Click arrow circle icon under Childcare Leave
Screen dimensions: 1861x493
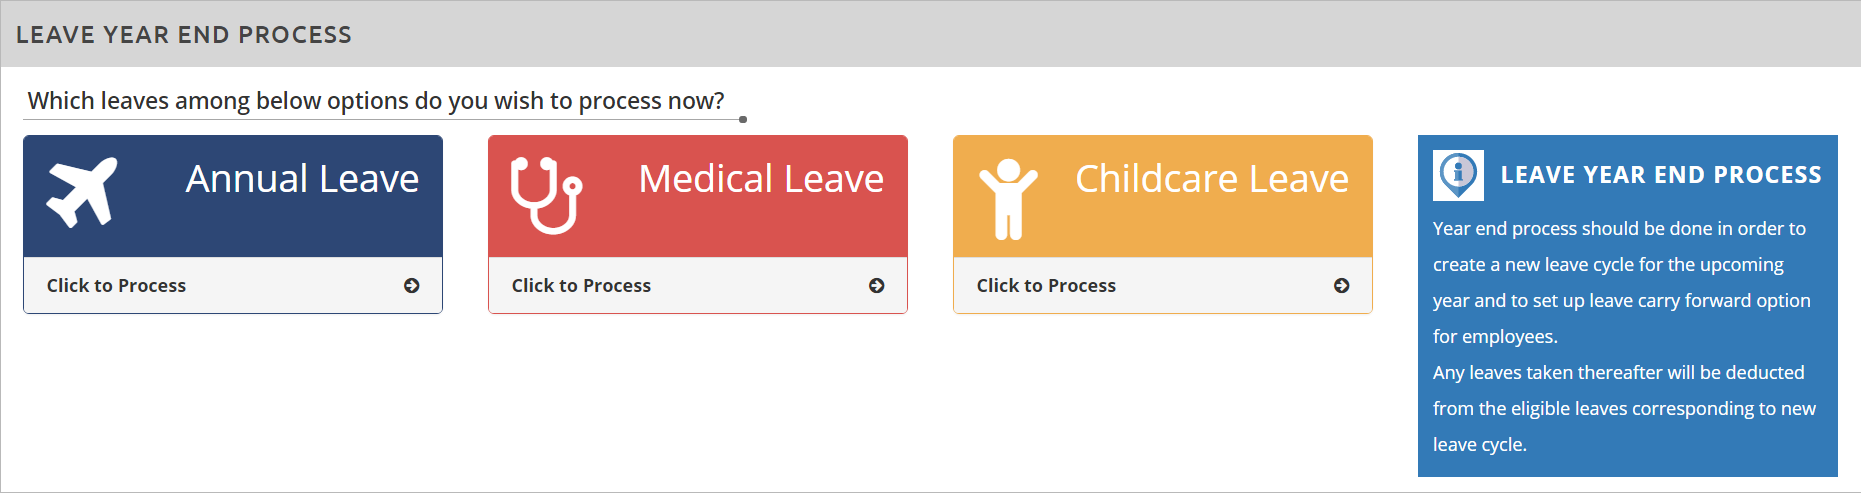(1341, 286)
